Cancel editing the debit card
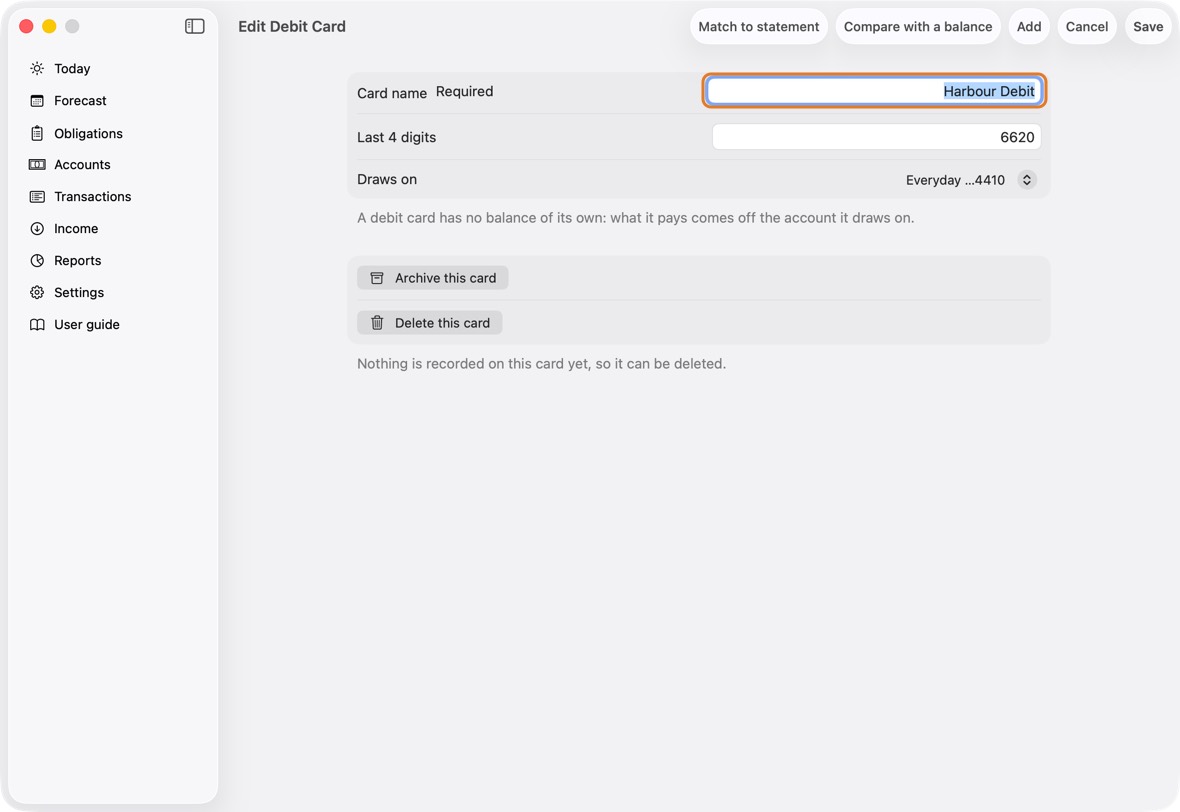1180x812 pixels. click(1087, 26)
